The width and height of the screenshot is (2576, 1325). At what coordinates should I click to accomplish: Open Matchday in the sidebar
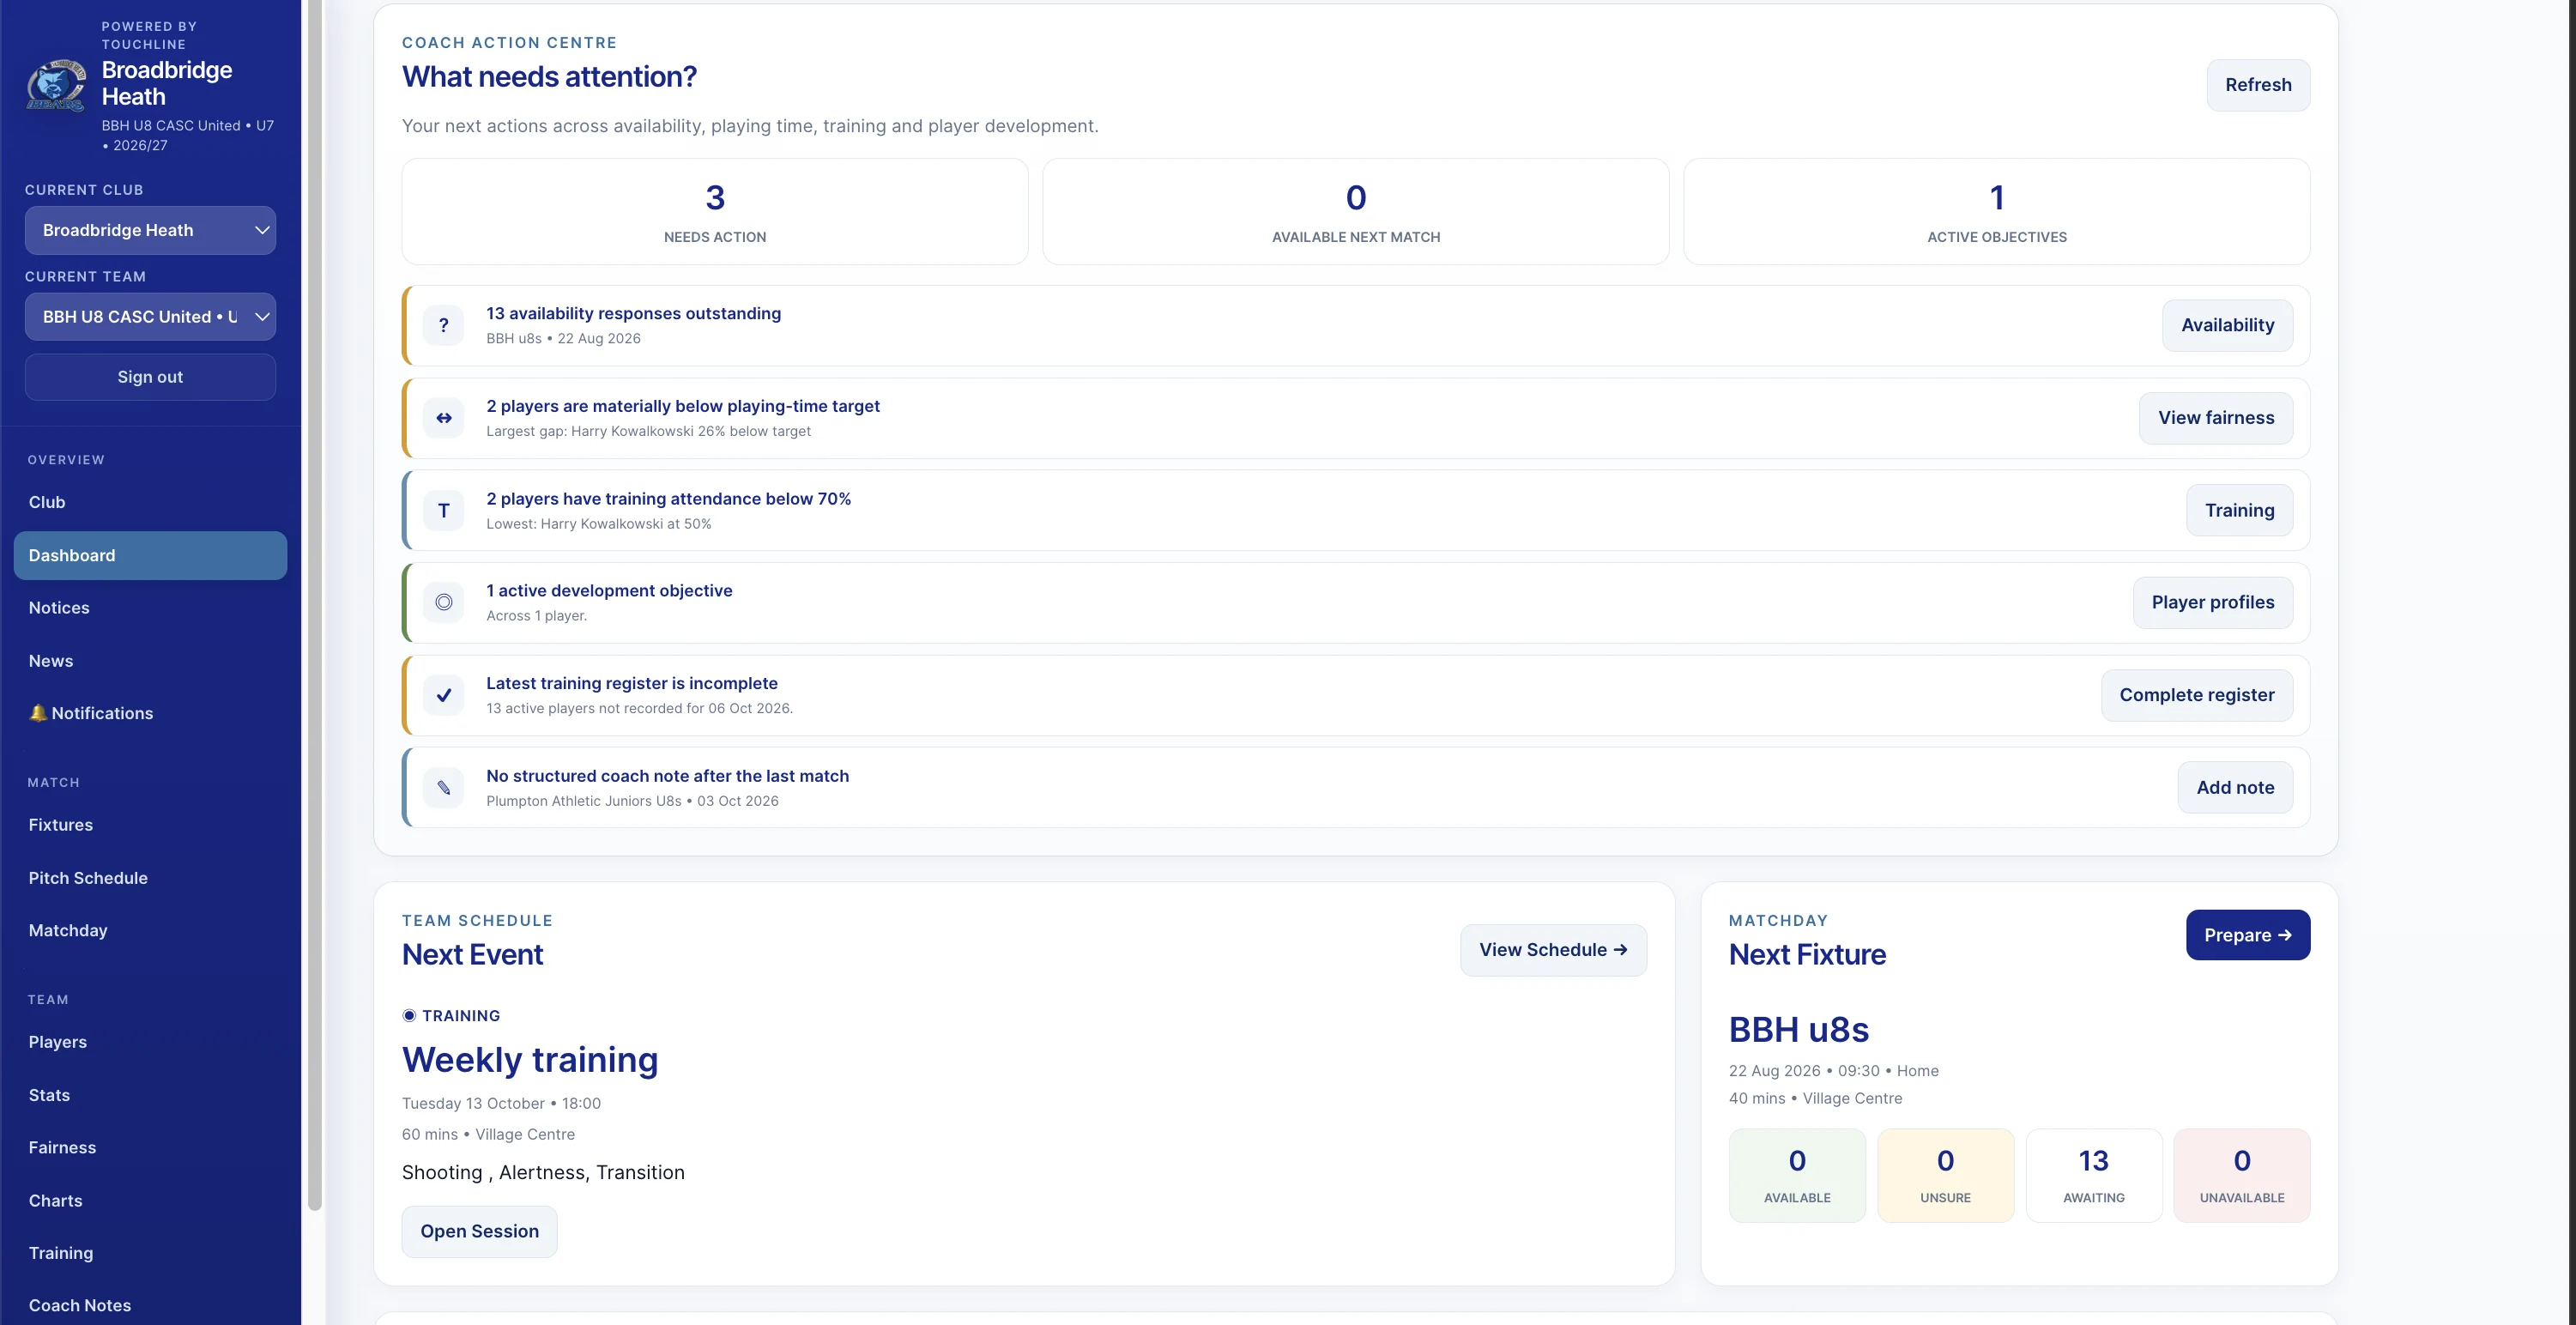pyautogui.click(x=150, y=930)
